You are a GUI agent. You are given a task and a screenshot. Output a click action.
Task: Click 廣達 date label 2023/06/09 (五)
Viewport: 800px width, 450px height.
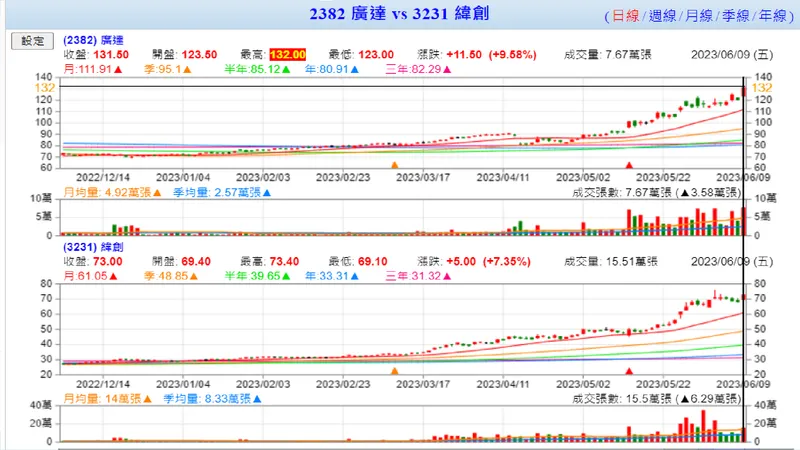[x=732, y=55]
